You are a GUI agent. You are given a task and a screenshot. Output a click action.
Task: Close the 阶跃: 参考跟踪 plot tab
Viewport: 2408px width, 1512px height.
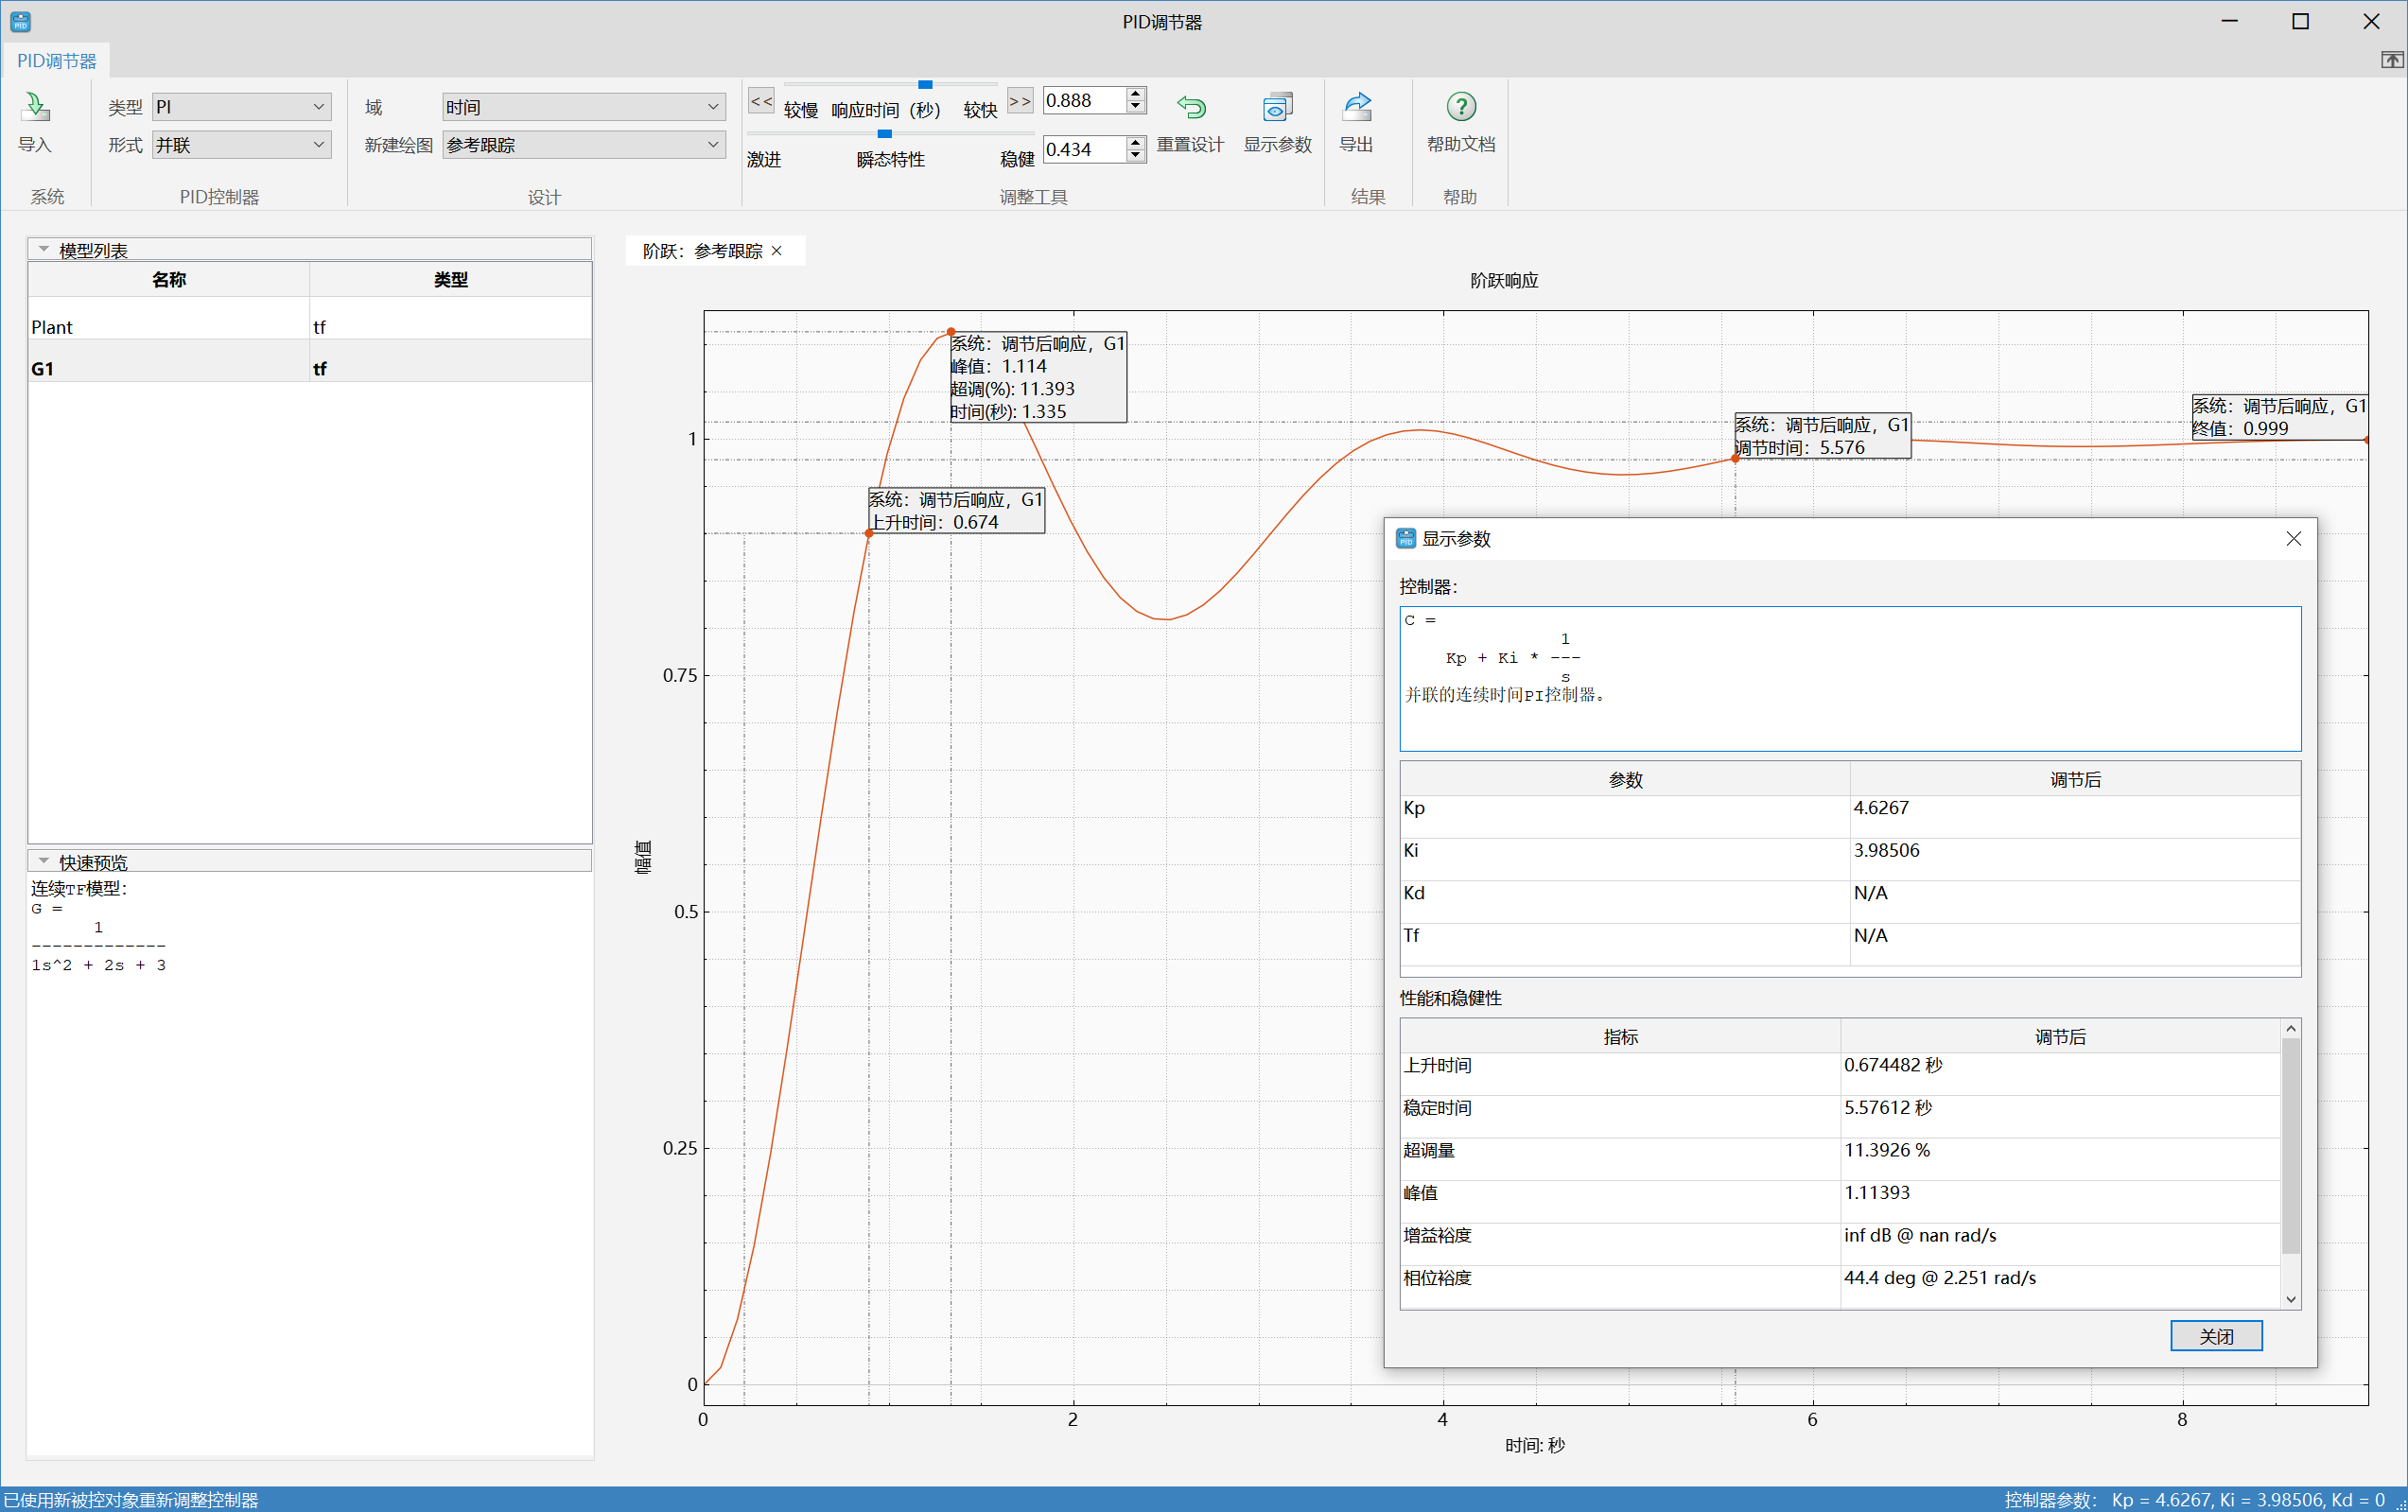tap(777, 251)
